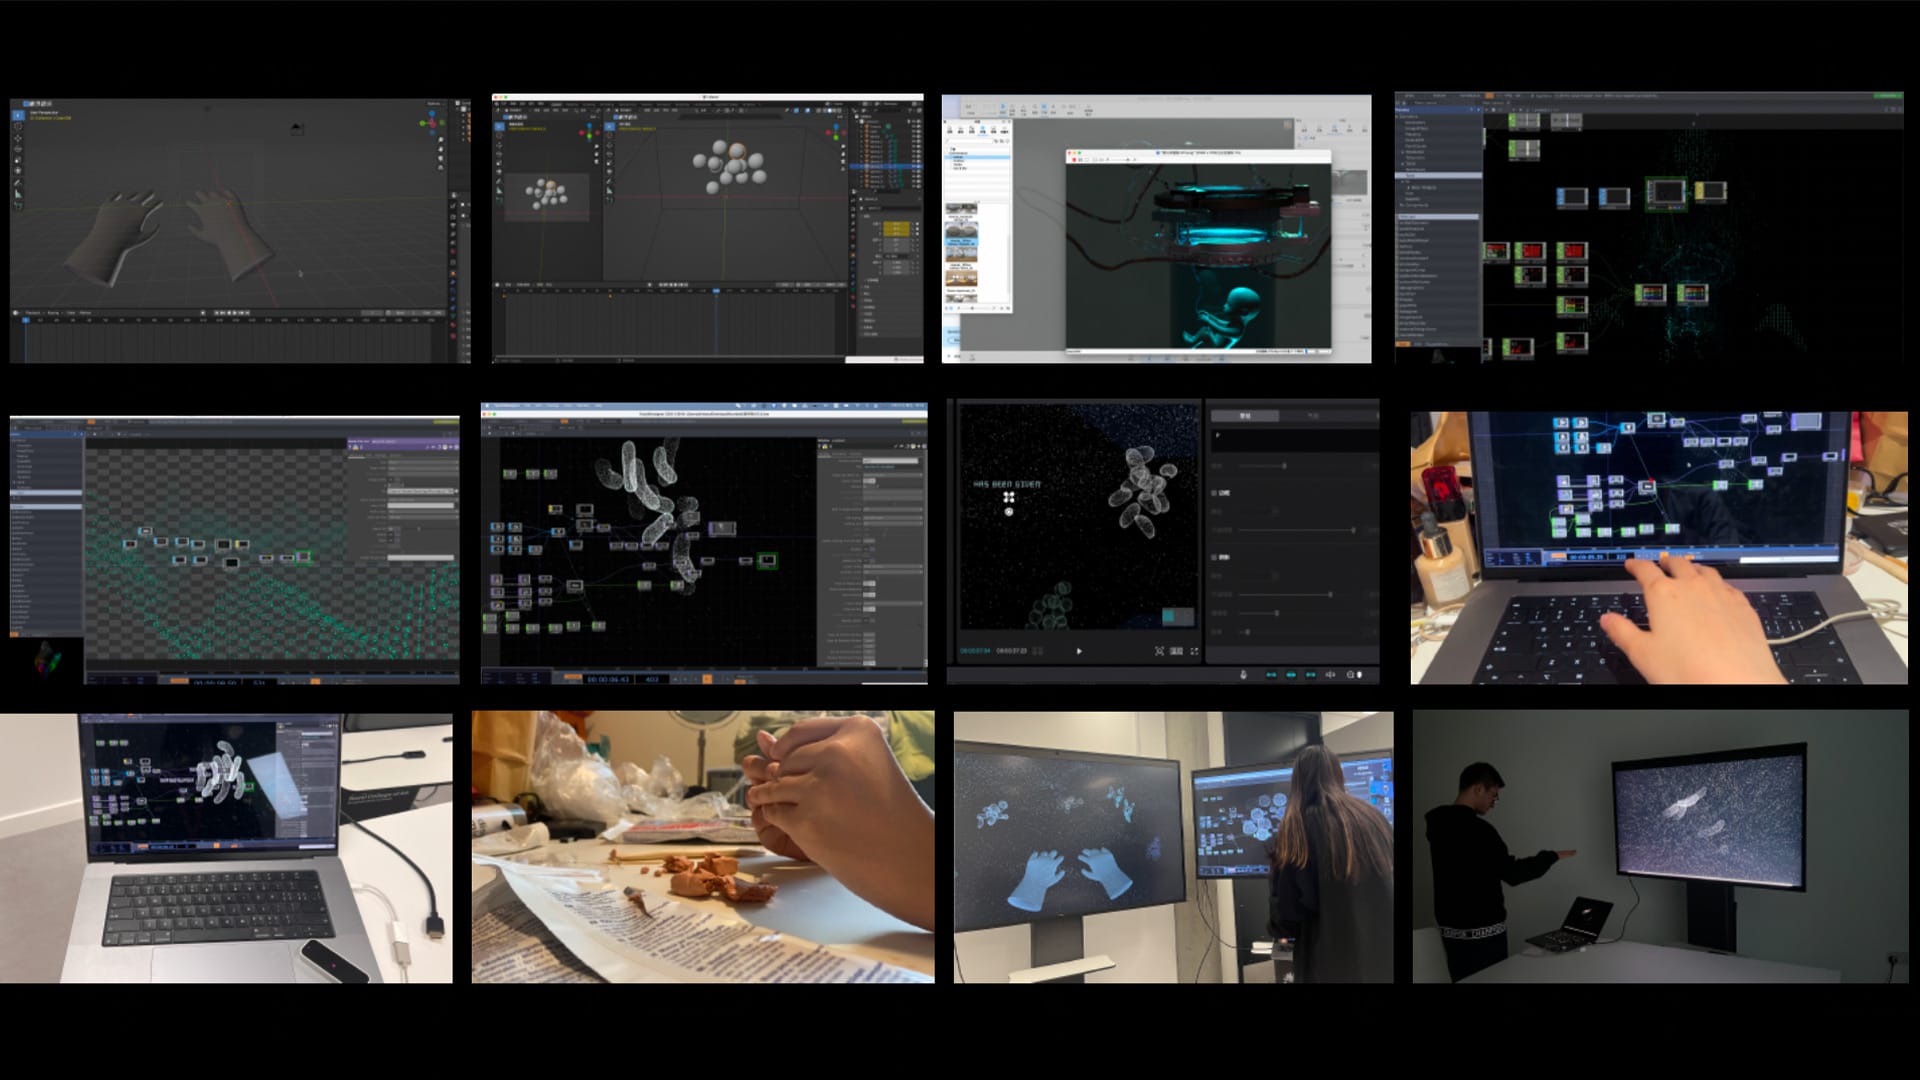
Task: Switch to the second tab in video editor panel
Action: pos(1313,416)
